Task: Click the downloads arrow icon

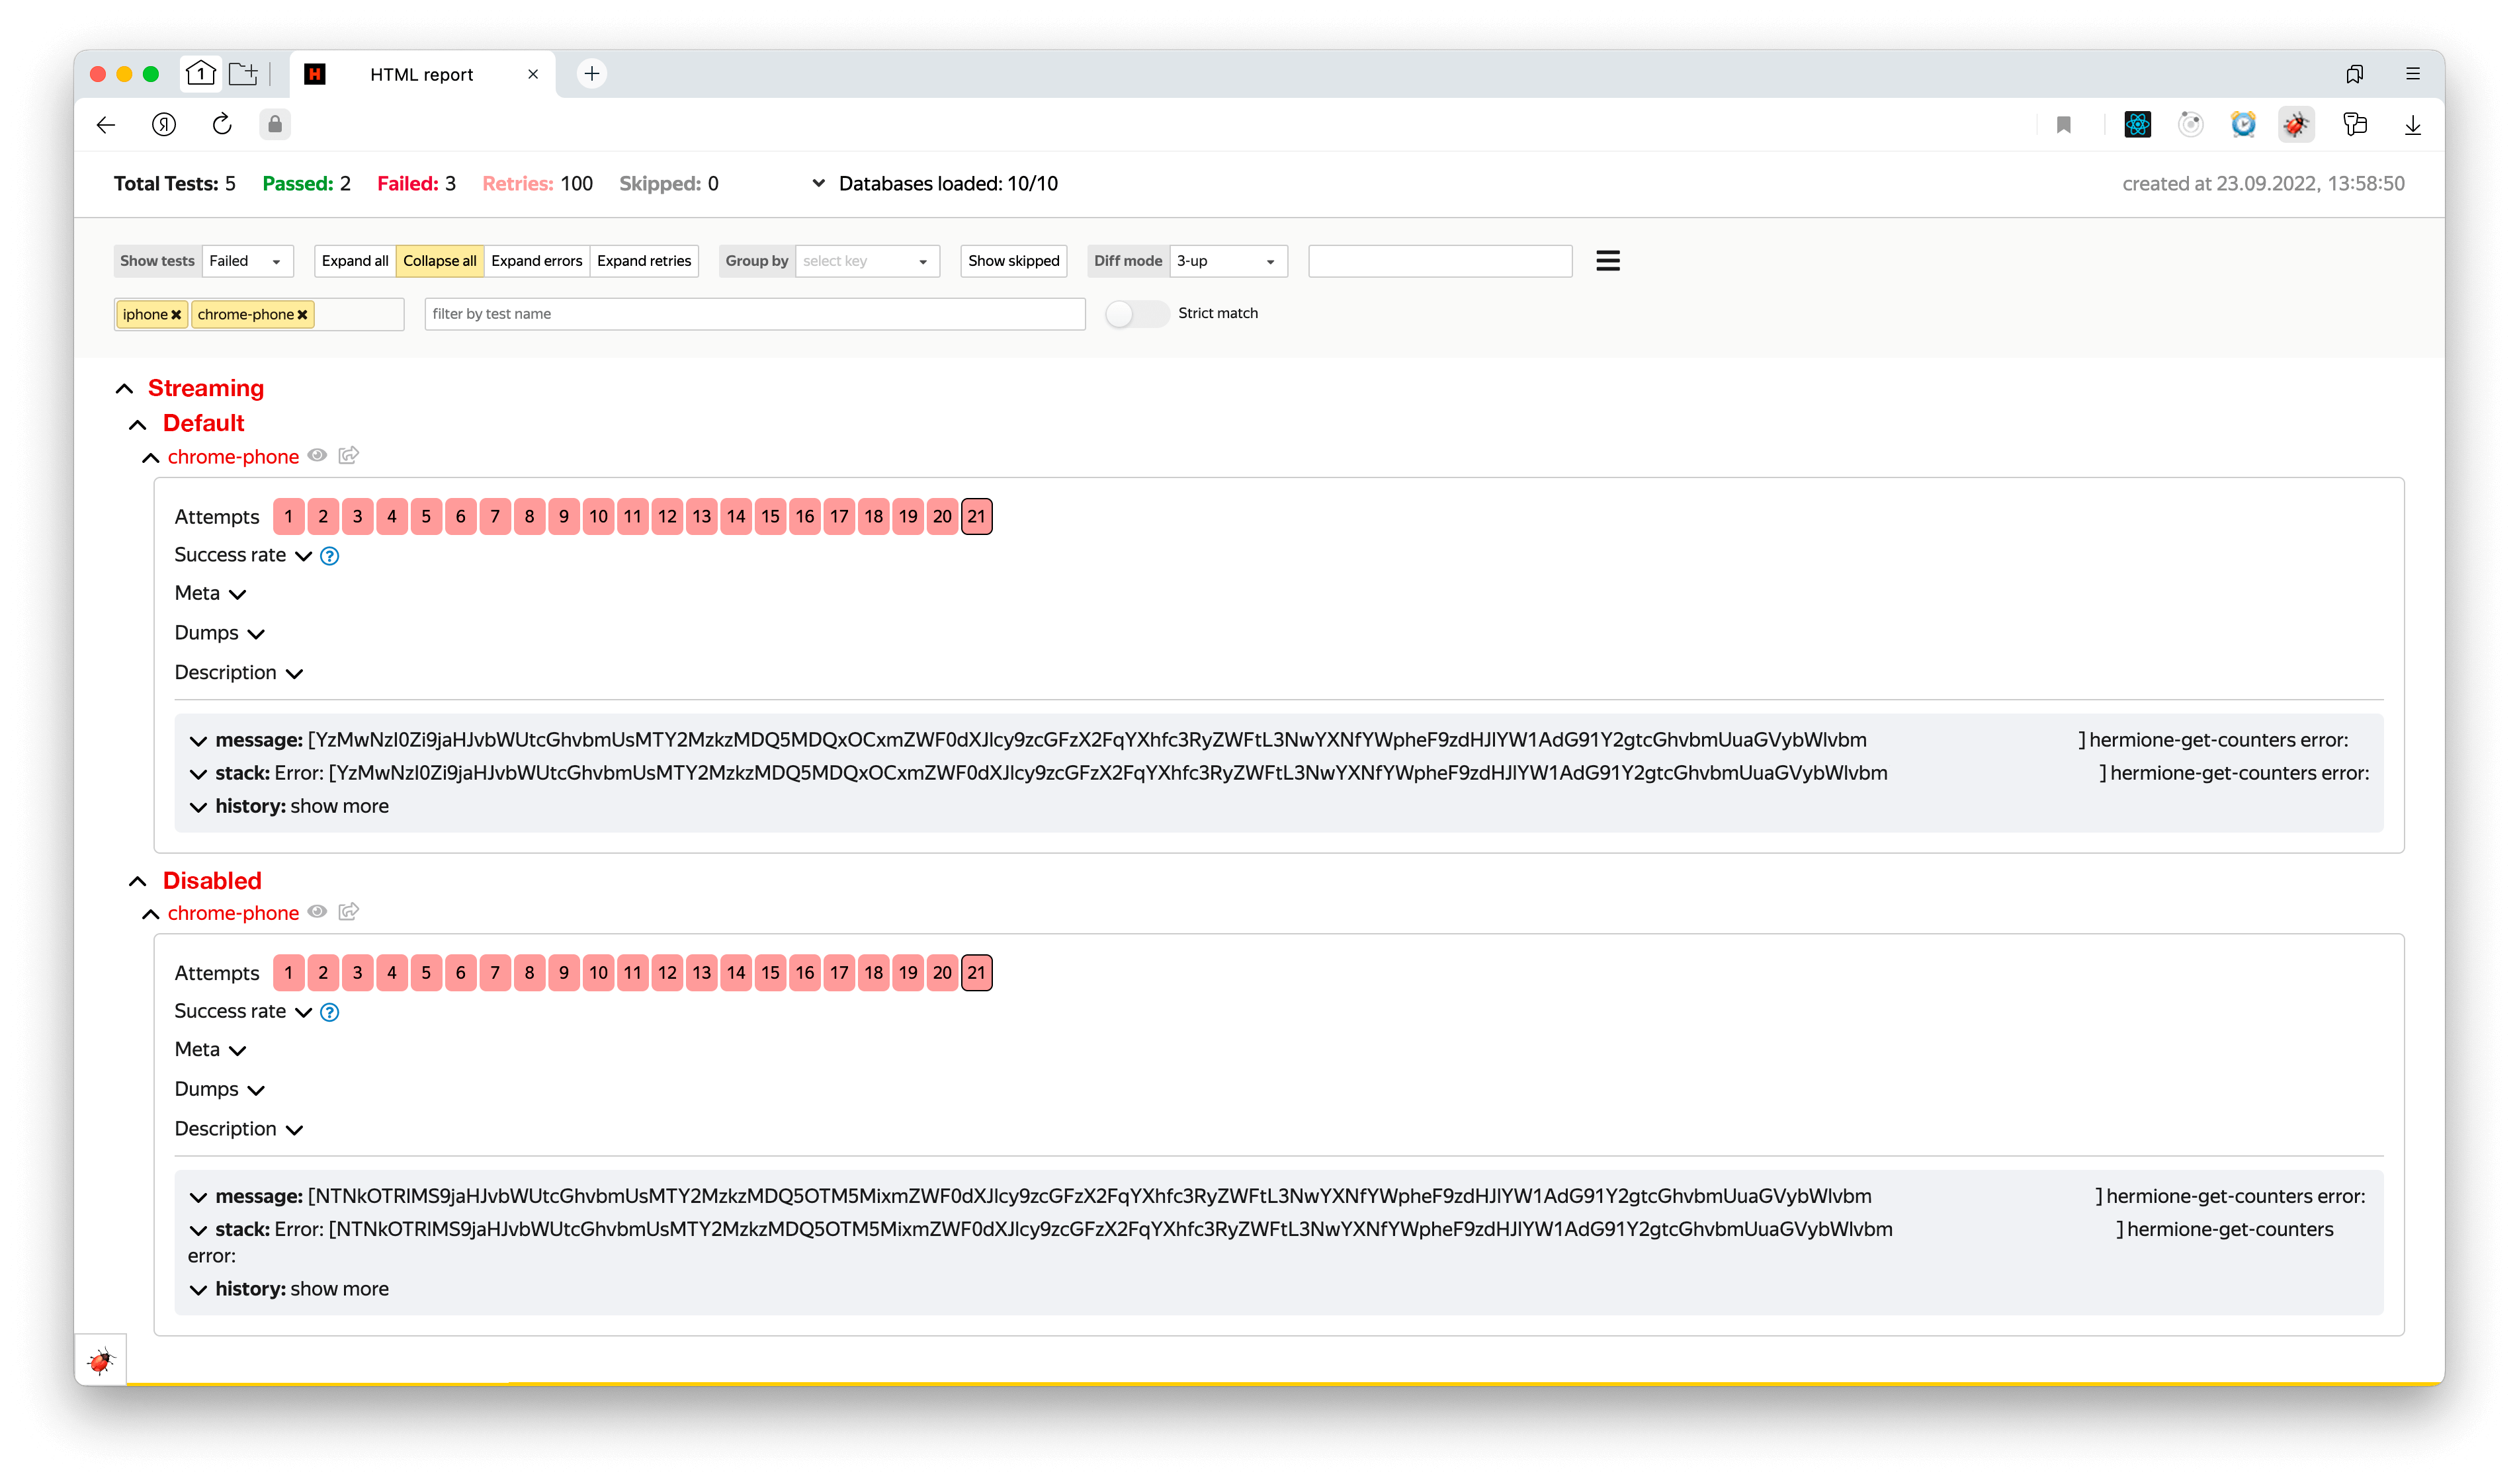Action: (2411, 125)
